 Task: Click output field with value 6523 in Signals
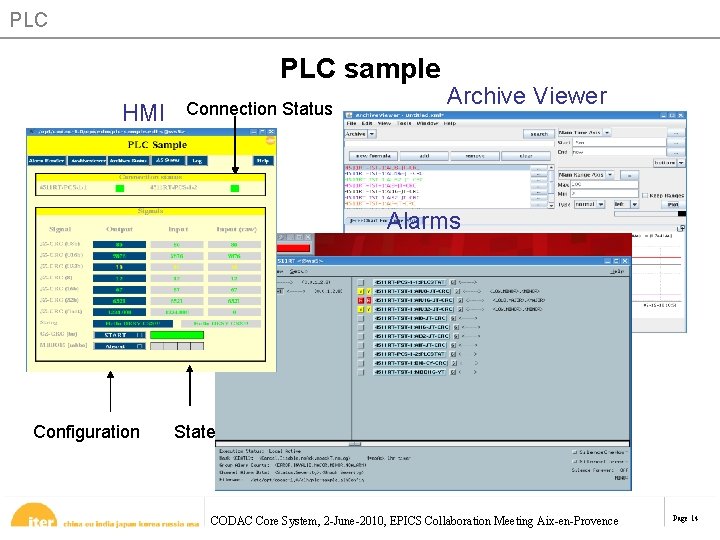click(119, 301)
